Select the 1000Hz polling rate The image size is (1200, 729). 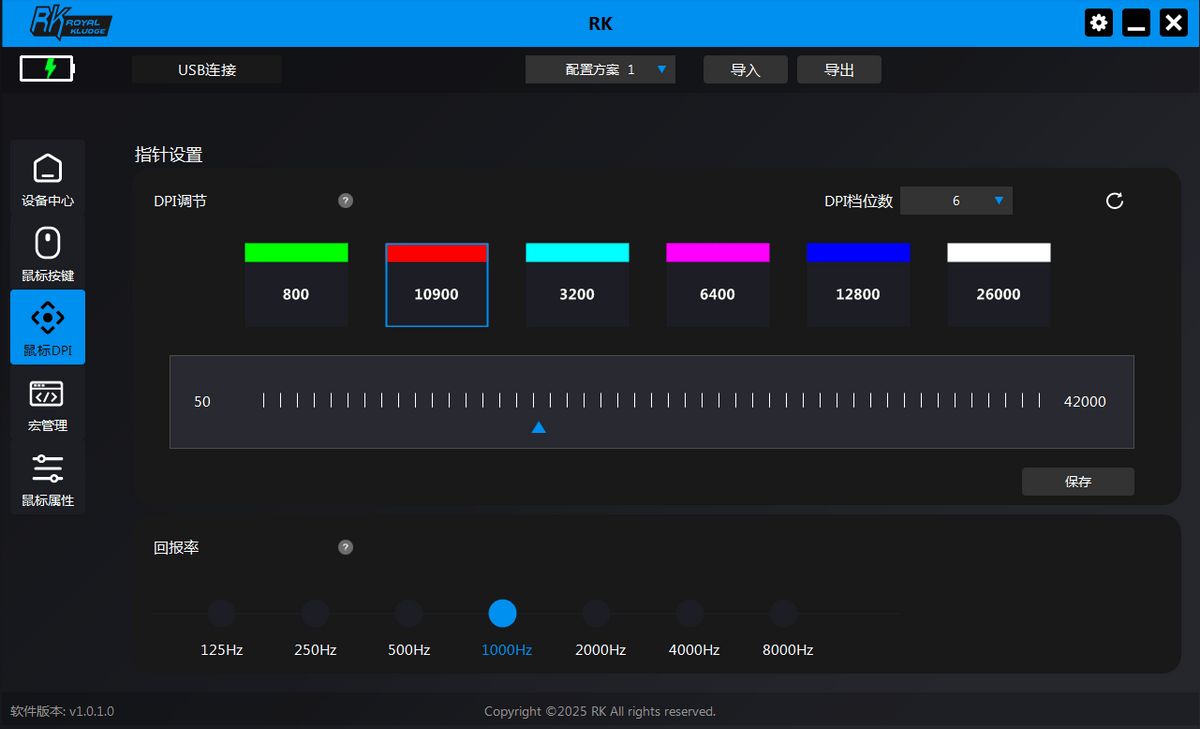(x=502, y=614)
